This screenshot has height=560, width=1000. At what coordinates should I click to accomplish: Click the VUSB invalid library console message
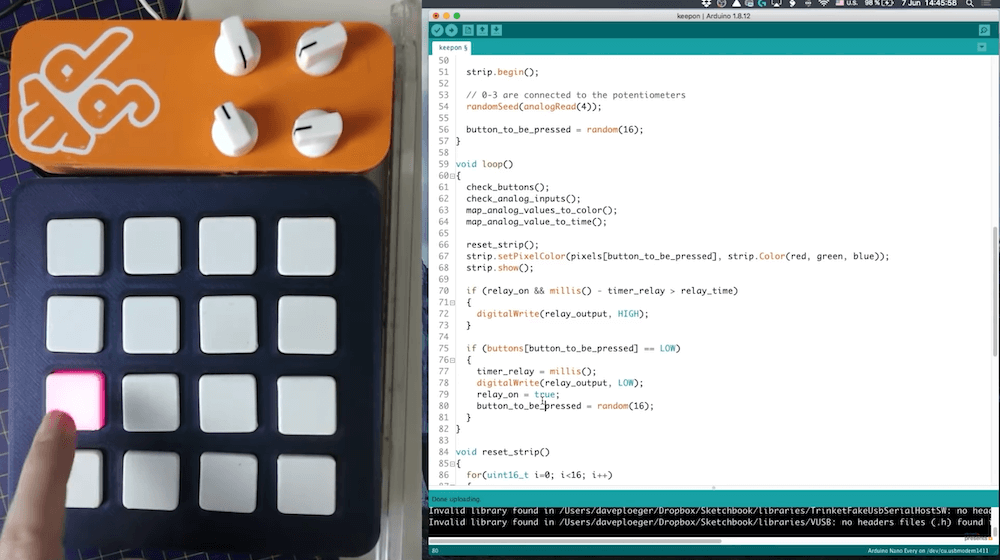710,522
